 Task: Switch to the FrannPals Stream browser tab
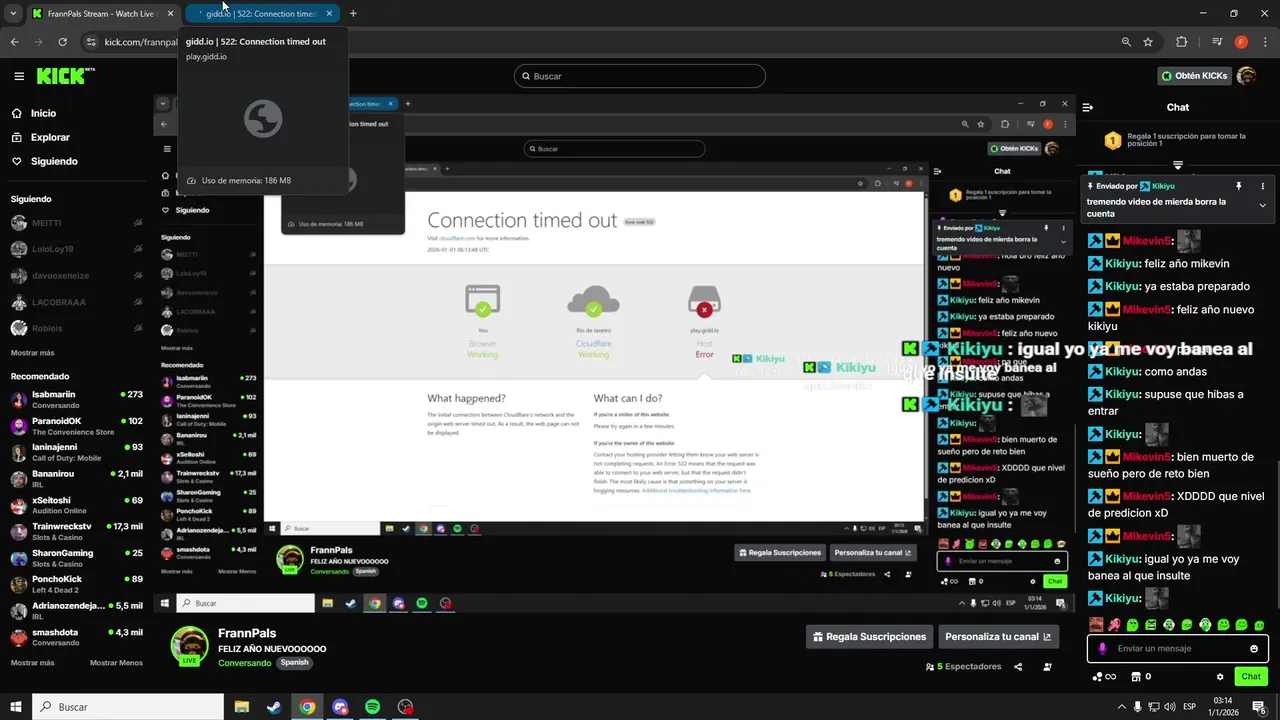(x=102, y=14)
